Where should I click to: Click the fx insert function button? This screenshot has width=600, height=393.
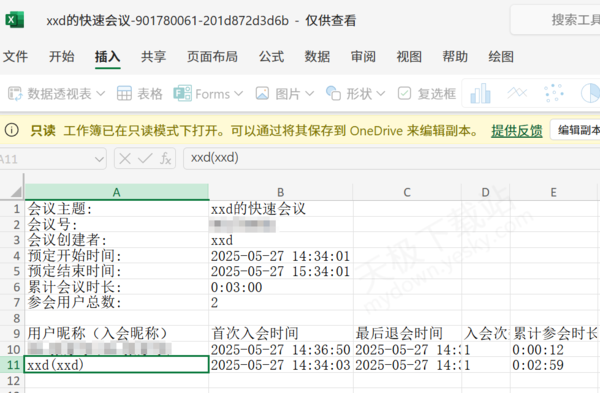pos(165,158)
